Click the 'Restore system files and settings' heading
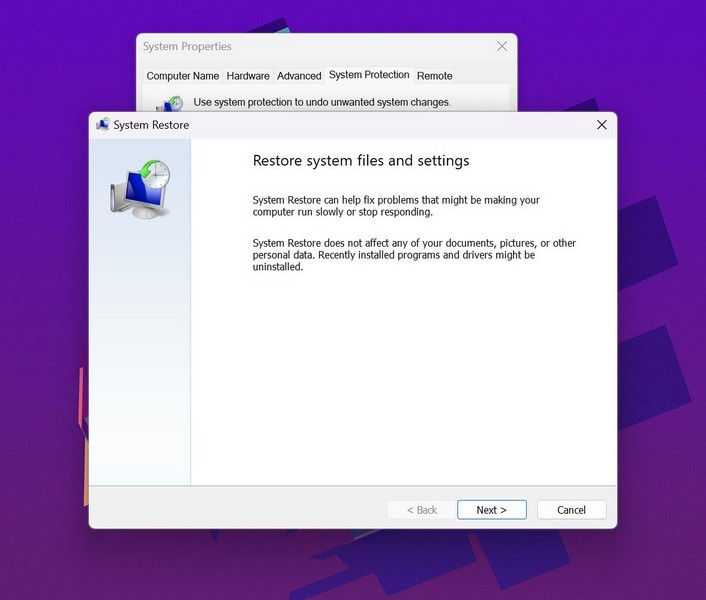The width and height of the screenshot is (706, 600). [361, 160]
